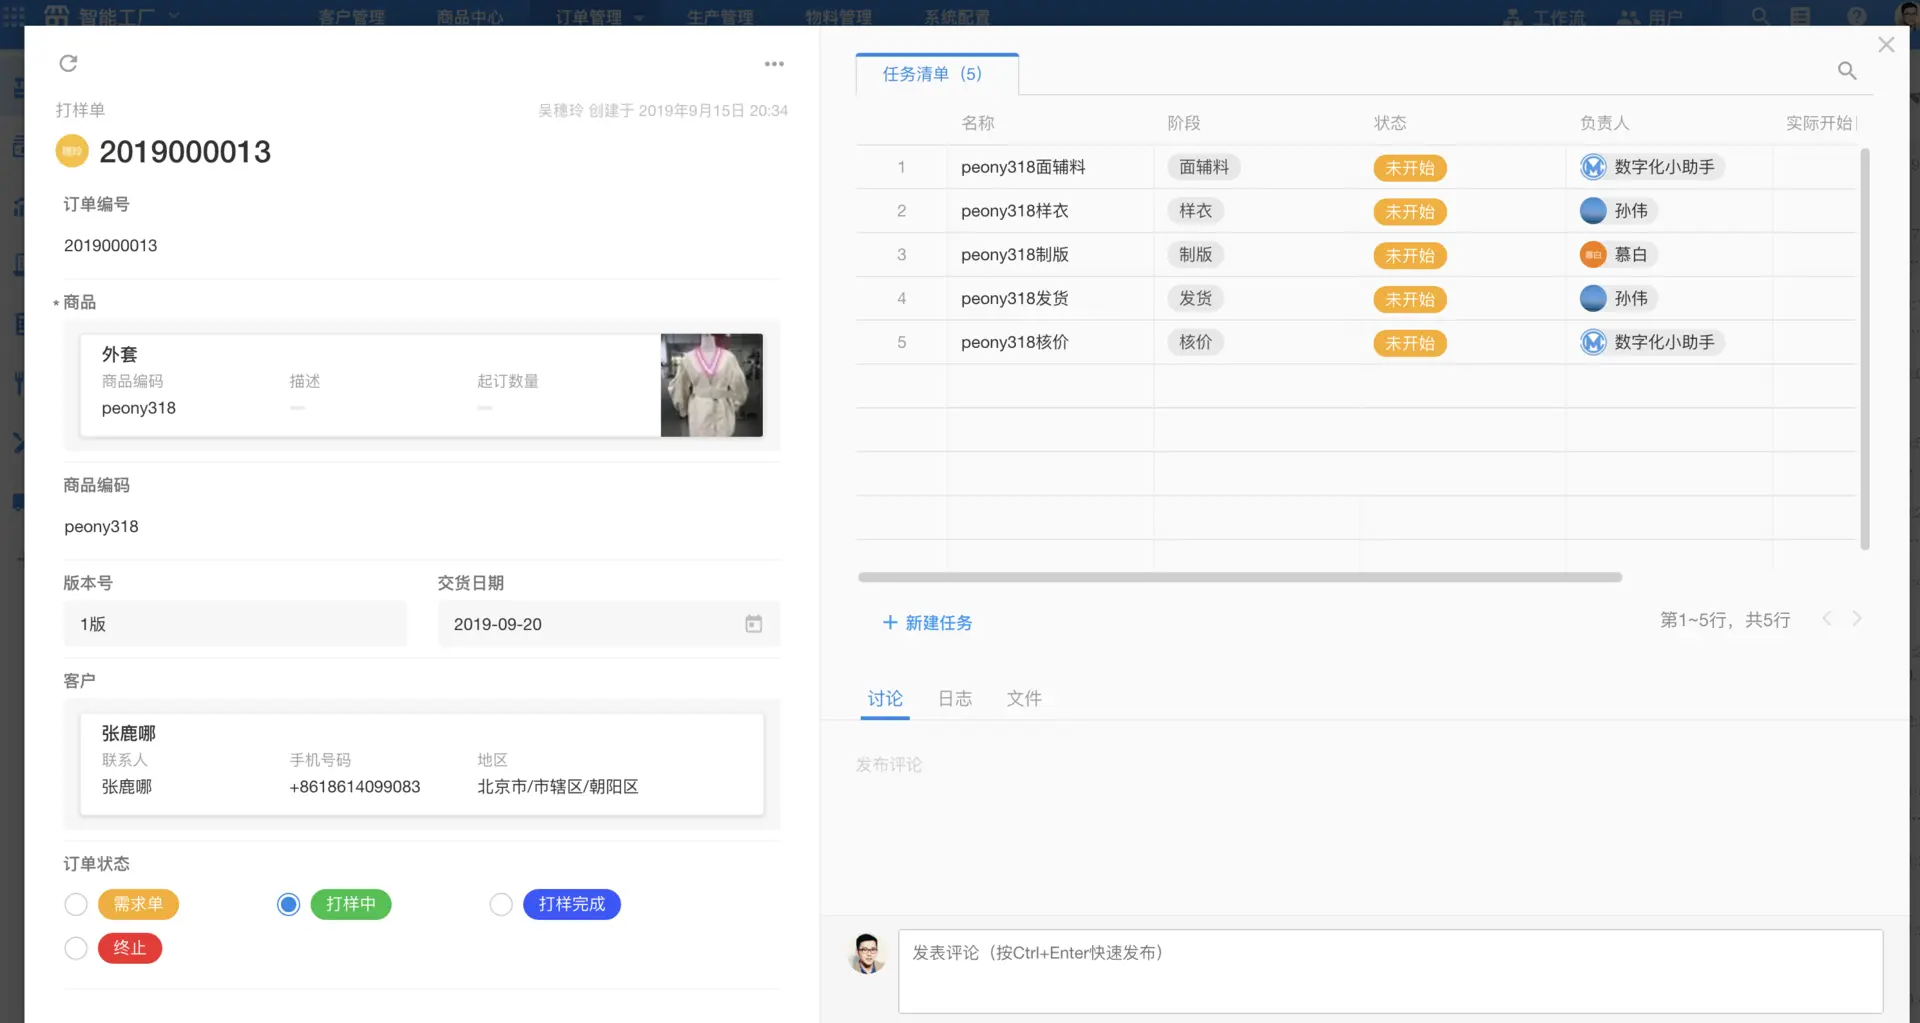Click the coat product thumbnail image

[x=711, y=385]
